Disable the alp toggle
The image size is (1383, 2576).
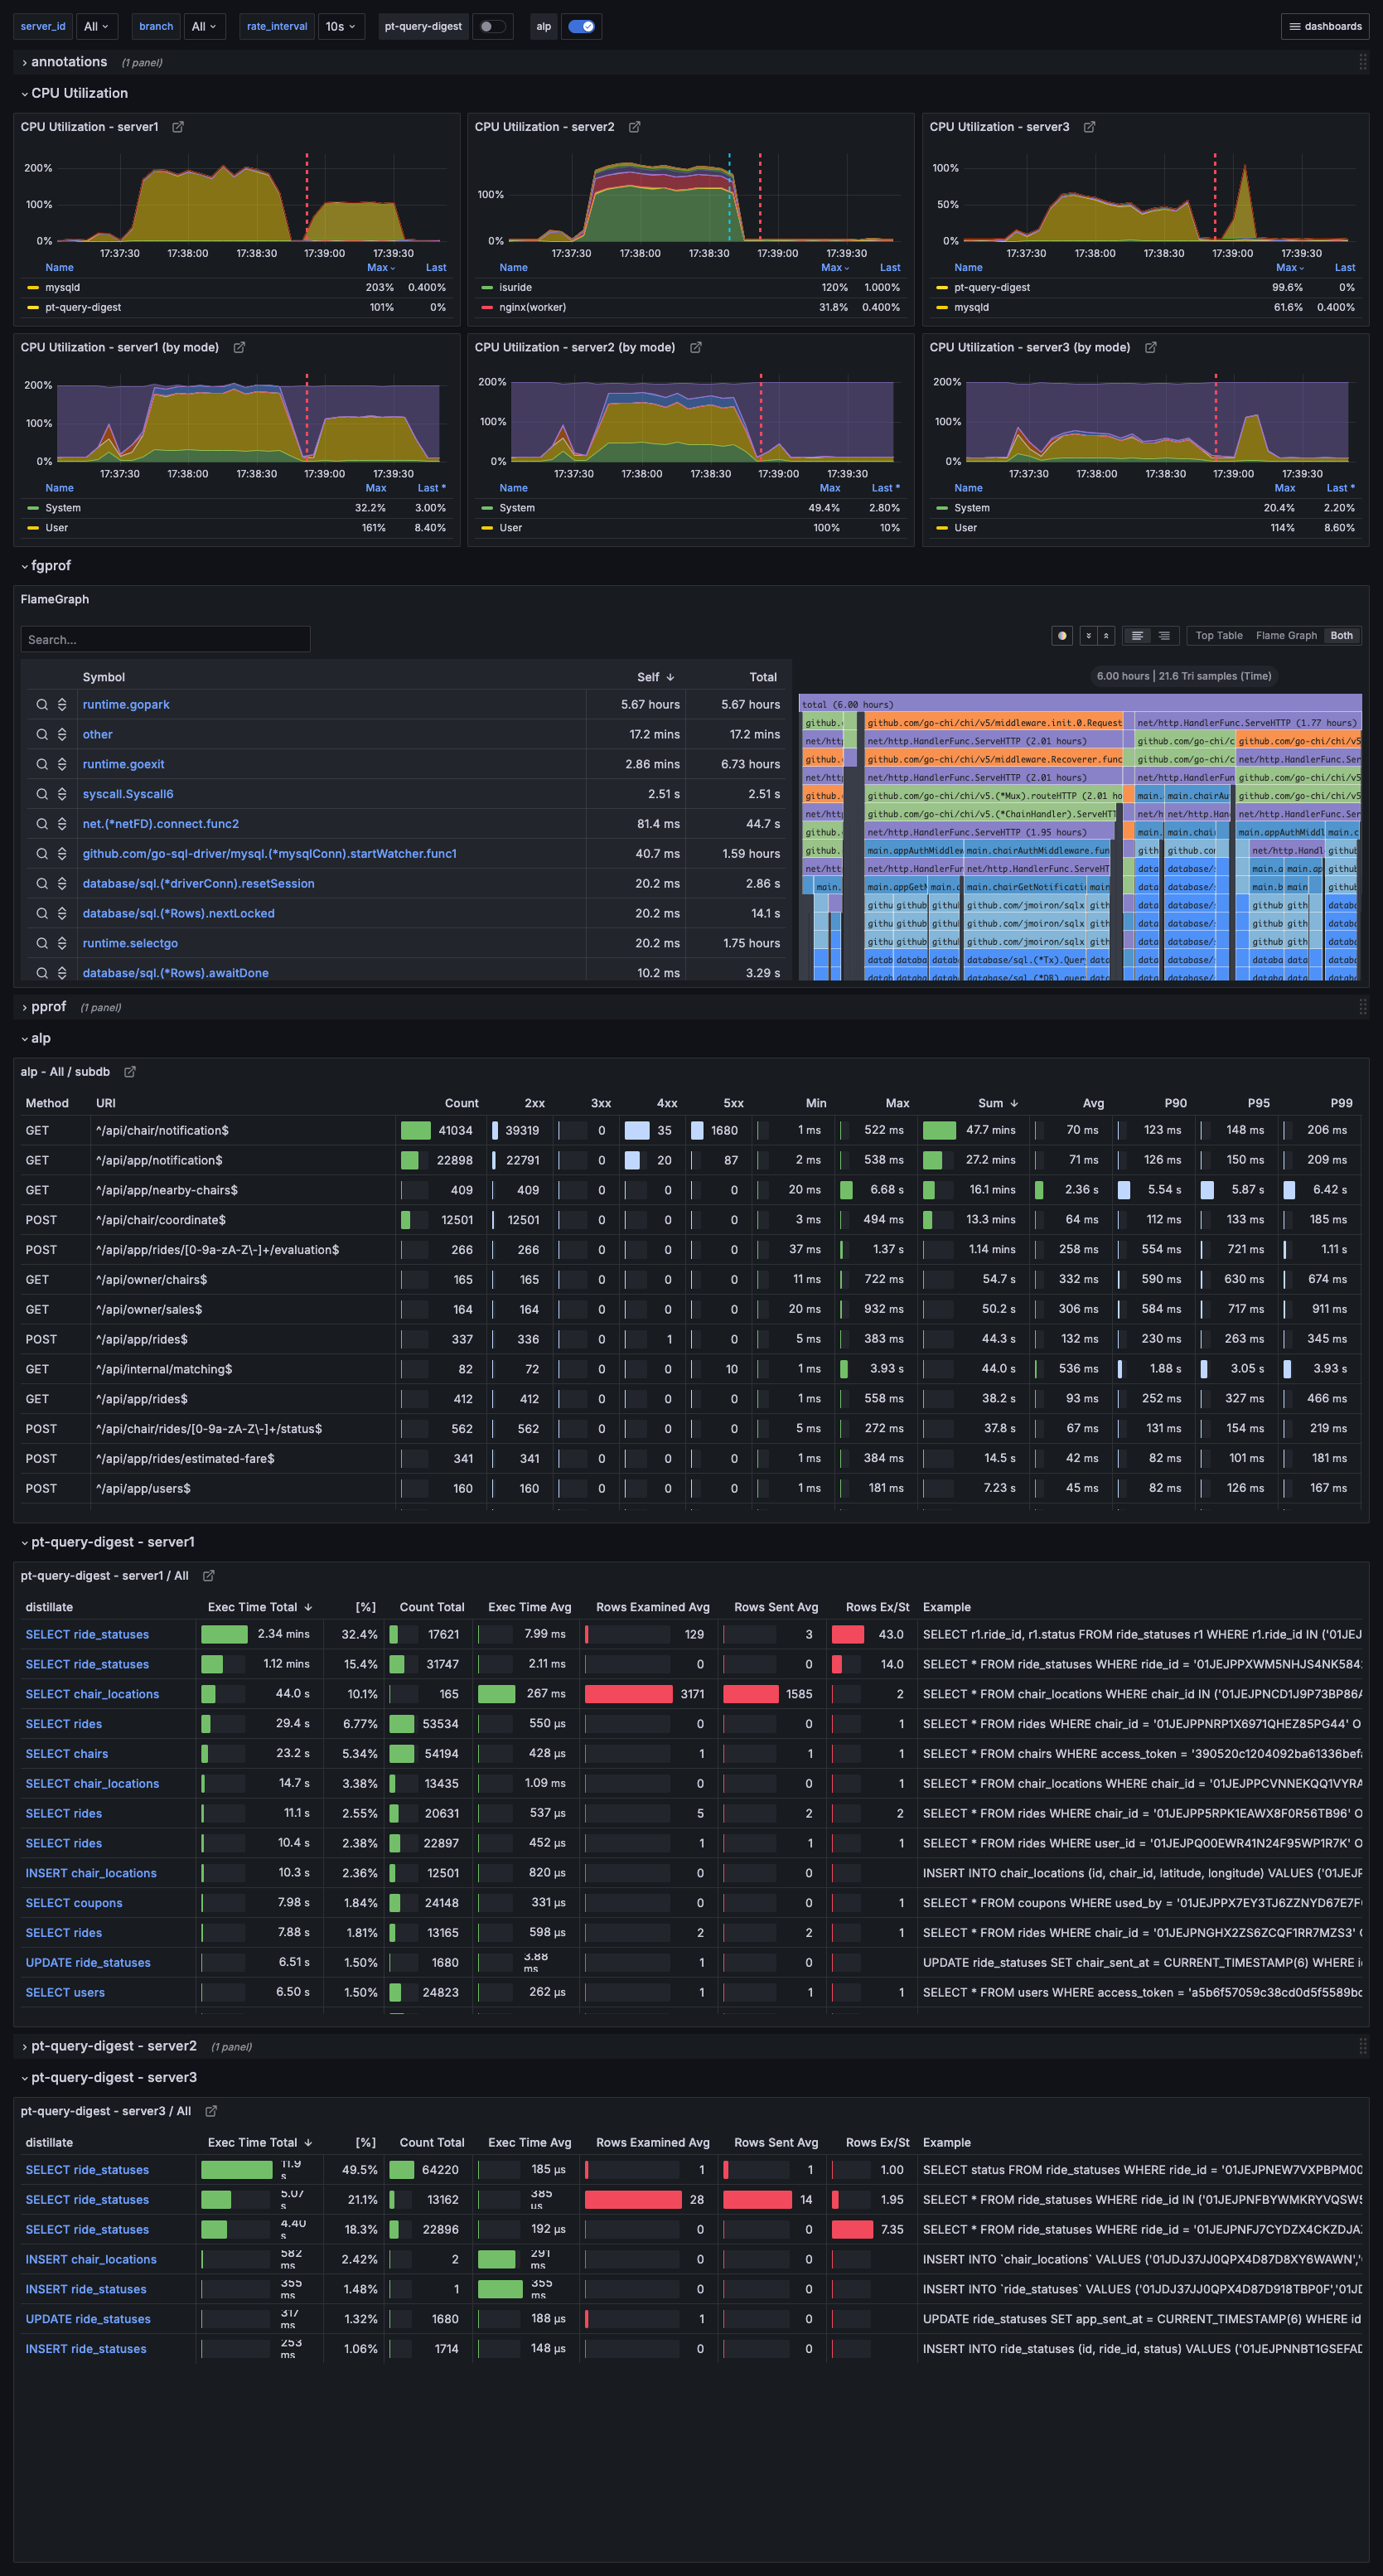[581, 26]
